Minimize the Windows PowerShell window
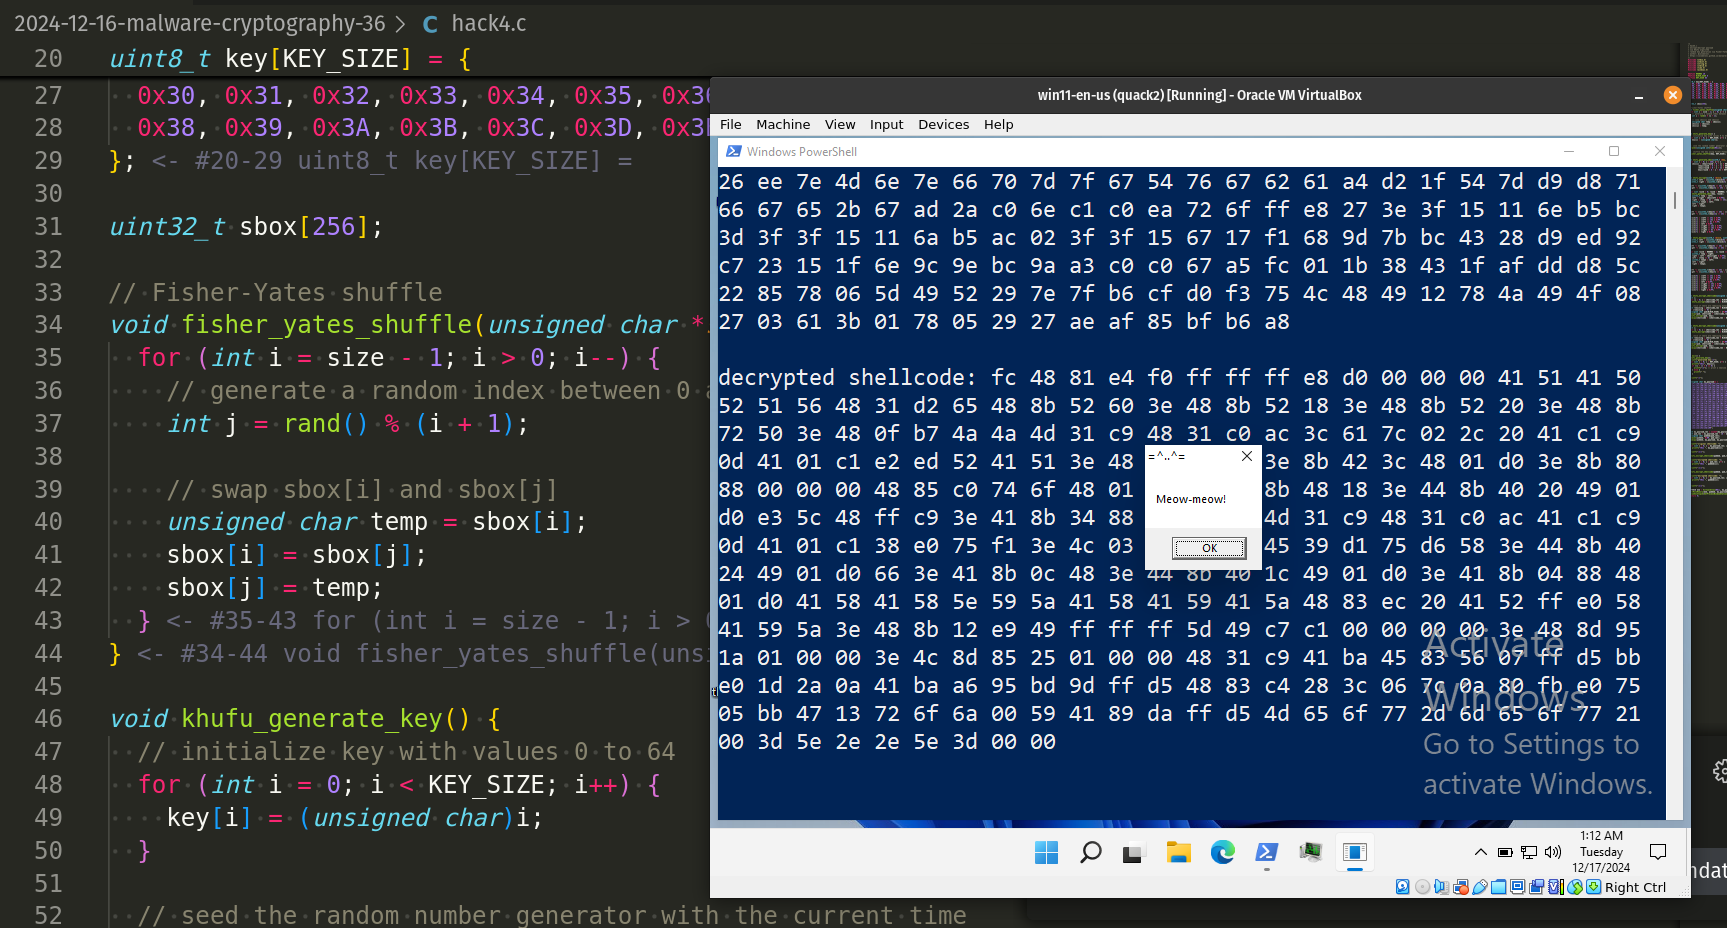 1569,151
